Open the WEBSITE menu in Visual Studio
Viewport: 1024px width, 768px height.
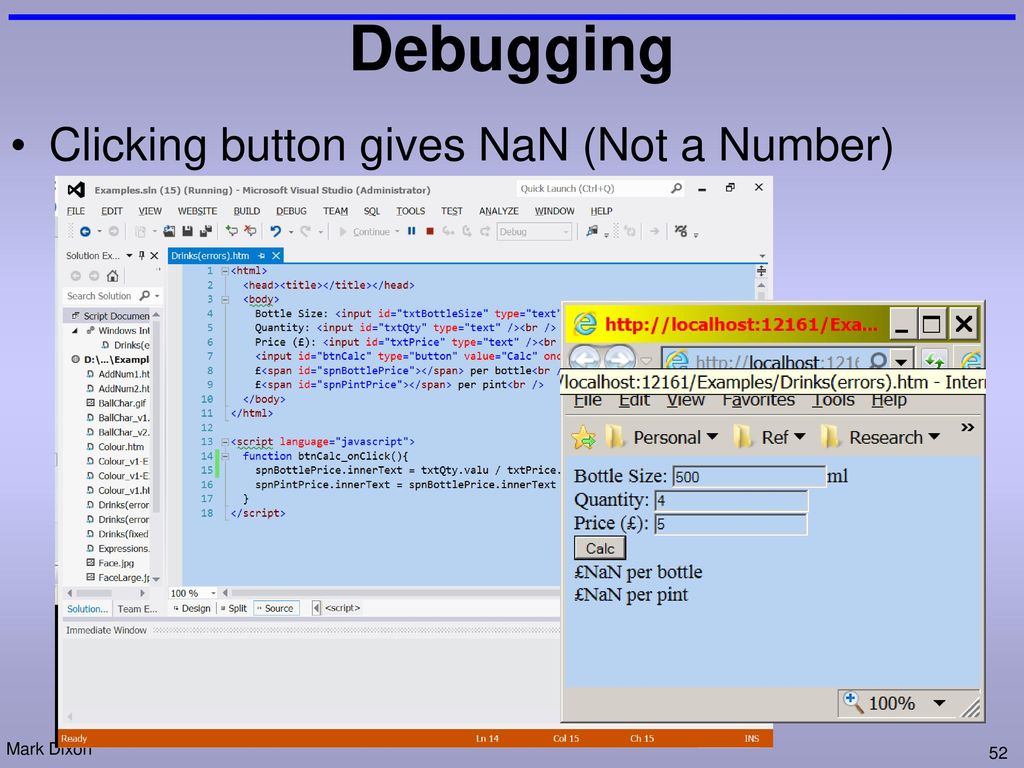click(197, 211)
